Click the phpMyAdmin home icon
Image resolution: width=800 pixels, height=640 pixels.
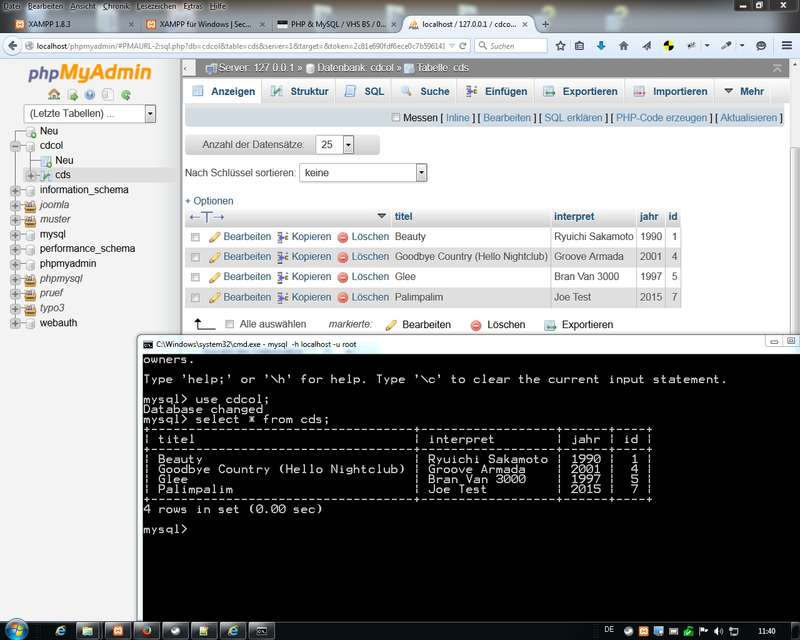(x=54, y=94)
